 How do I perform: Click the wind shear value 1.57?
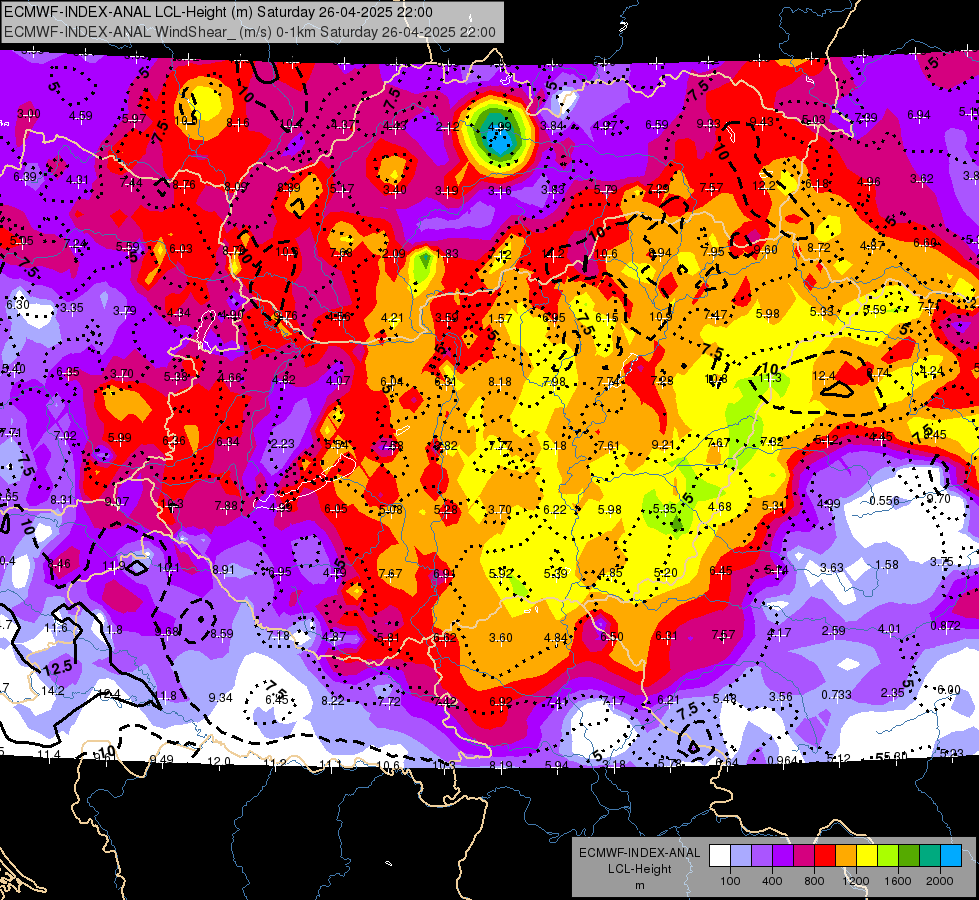tap(500, 319)
